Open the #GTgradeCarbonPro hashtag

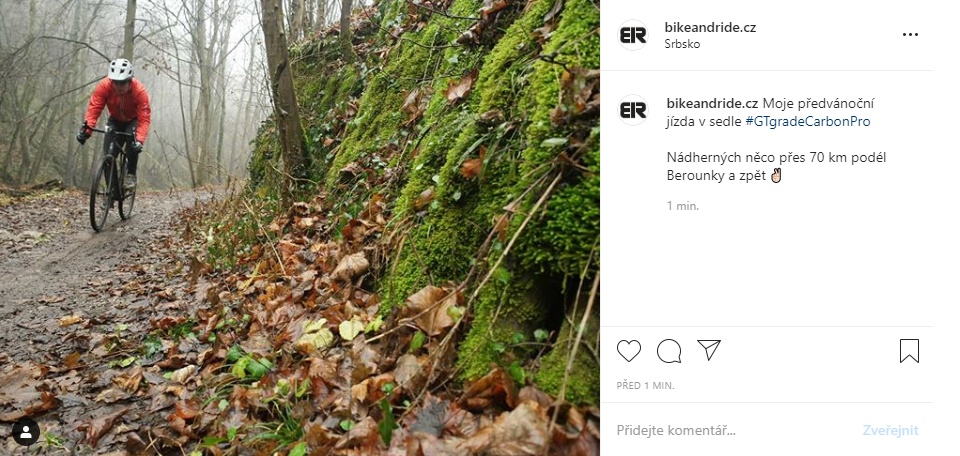807,121
